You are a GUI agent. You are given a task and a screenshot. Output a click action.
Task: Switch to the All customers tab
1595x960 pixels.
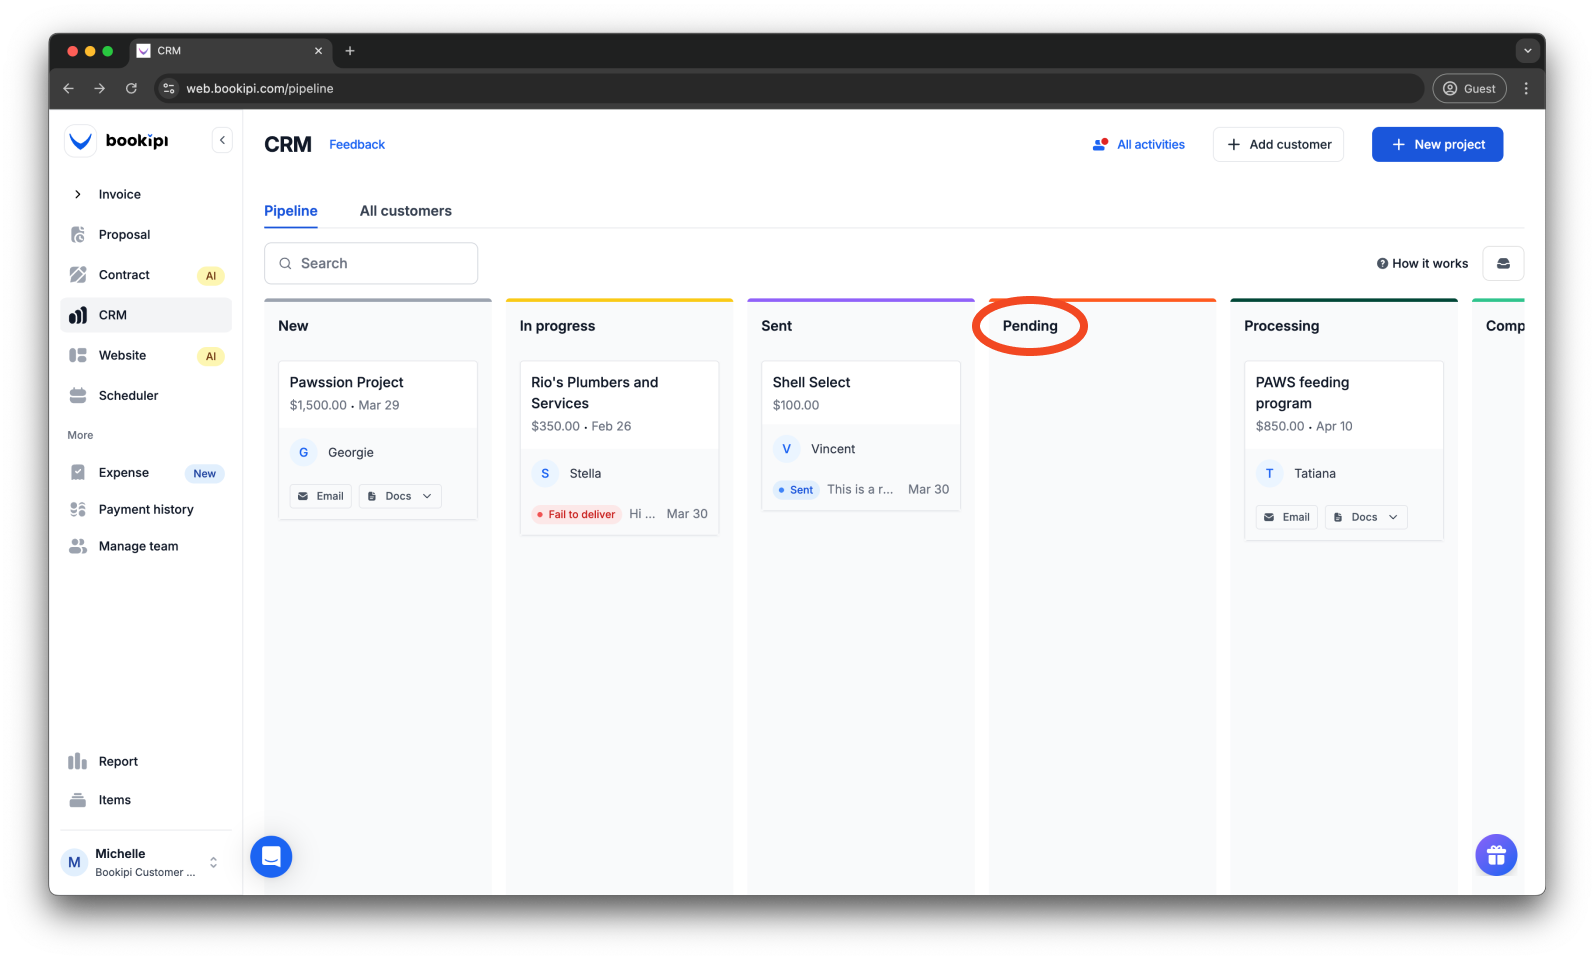point(406,211)
